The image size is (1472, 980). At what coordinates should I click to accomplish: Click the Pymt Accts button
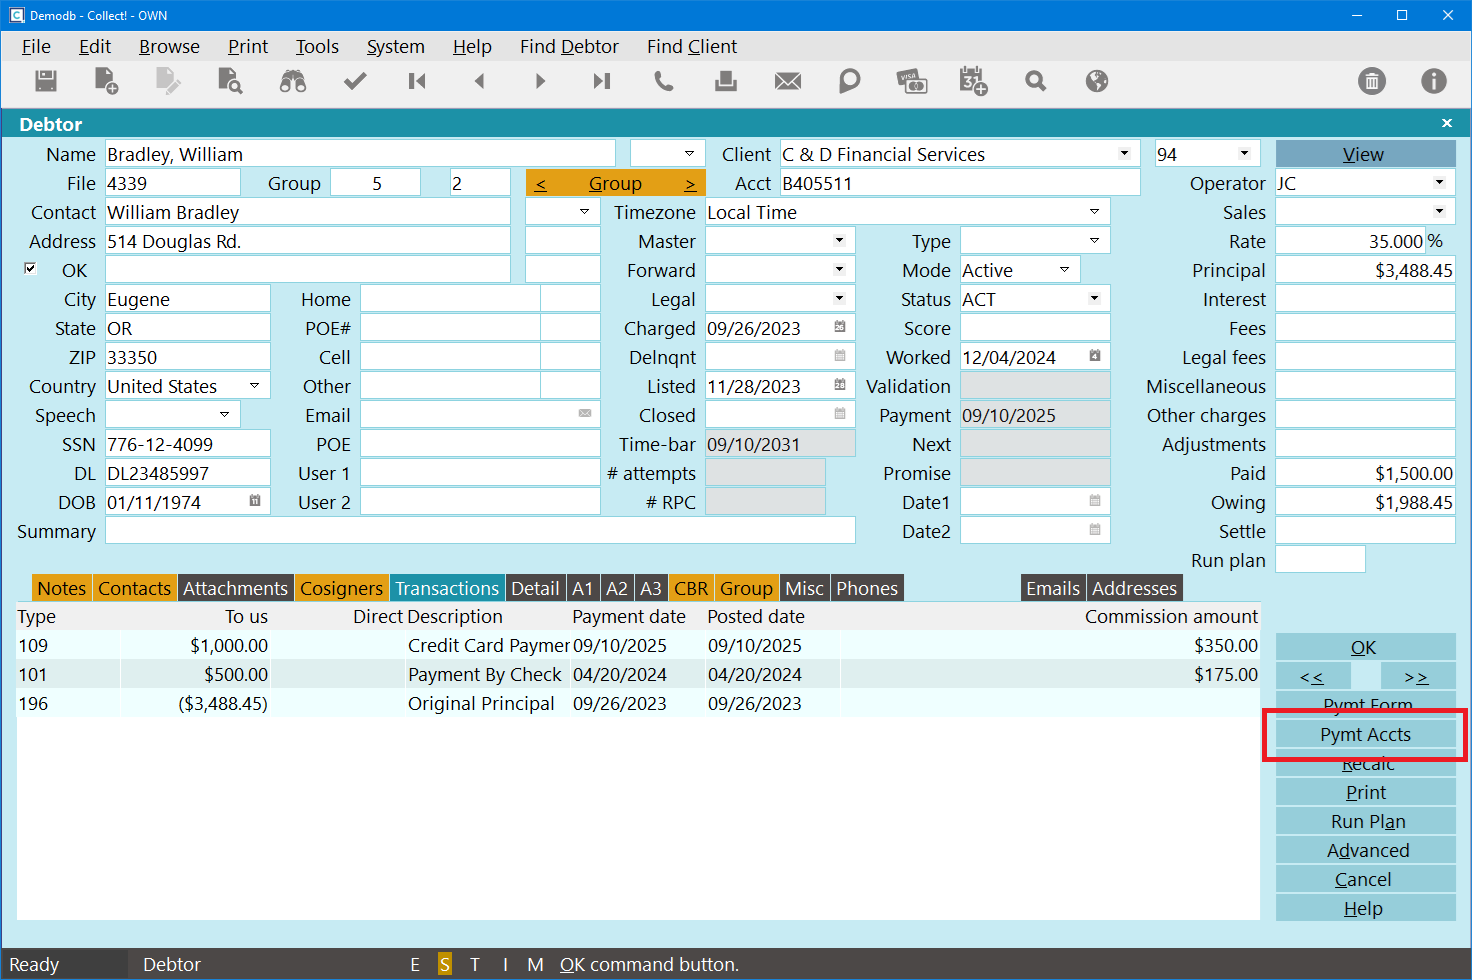point(1365,735)
